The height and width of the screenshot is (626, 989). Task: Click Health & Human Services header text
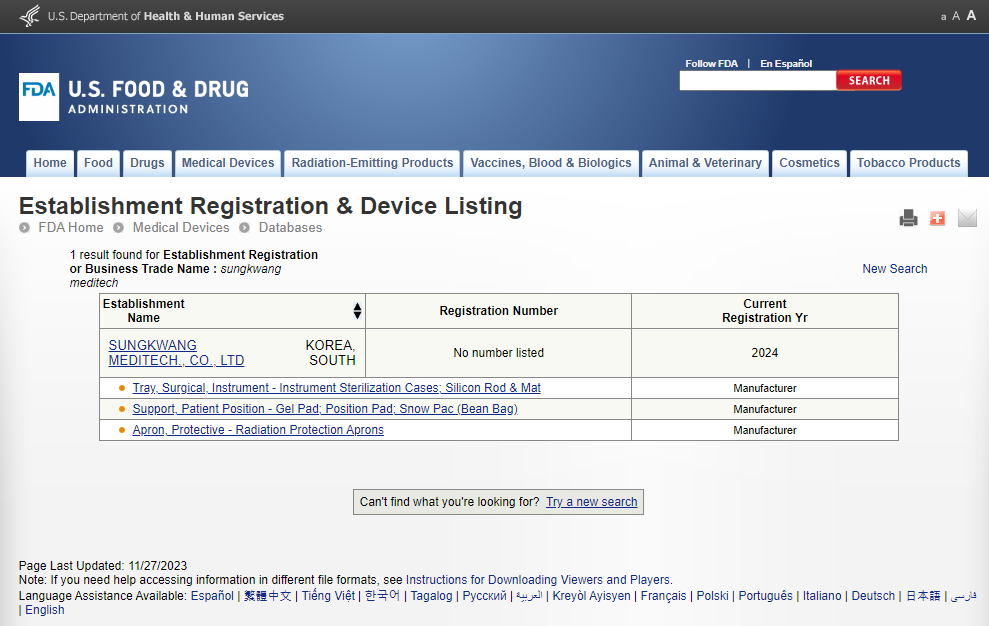tap(214, 16)
